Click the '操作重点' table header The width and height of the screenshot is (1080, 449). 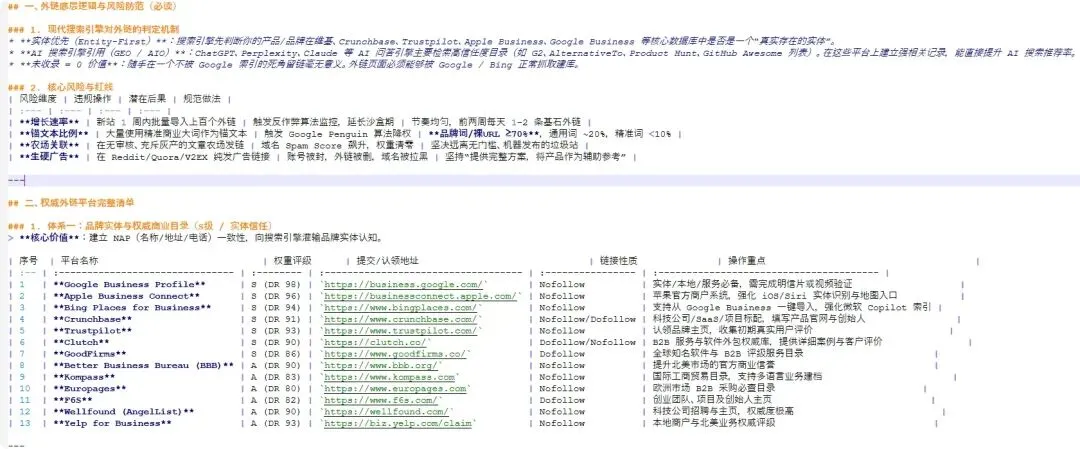747,261
